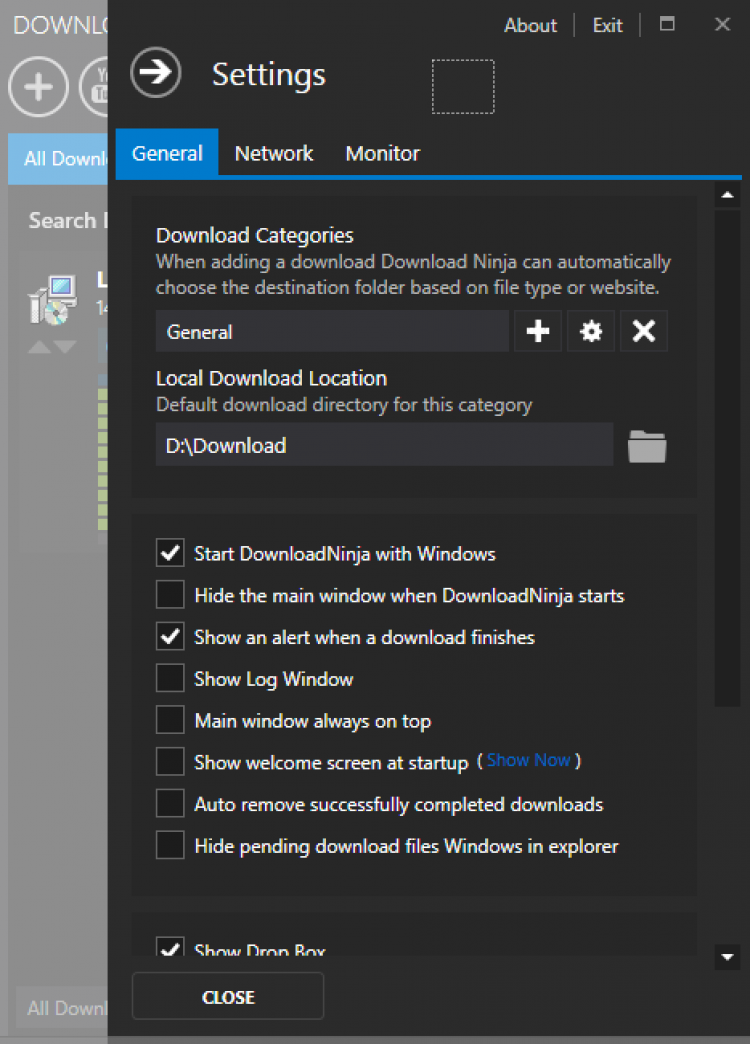Enable Hide the main window on start

170,595
